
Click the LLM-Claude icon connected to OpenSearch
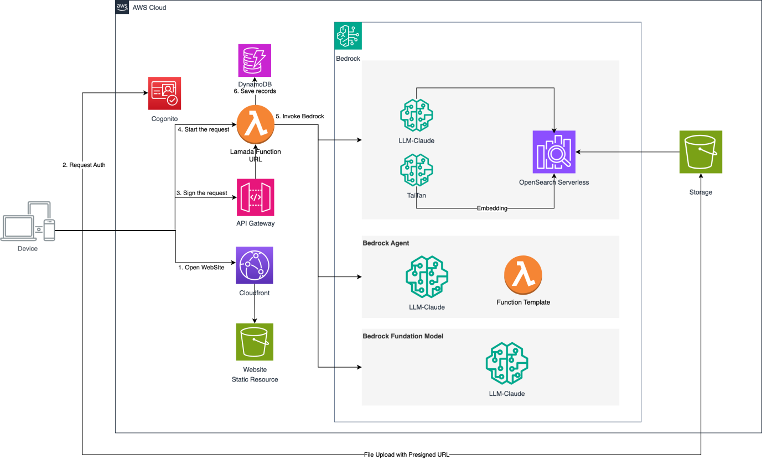point(416,115)
